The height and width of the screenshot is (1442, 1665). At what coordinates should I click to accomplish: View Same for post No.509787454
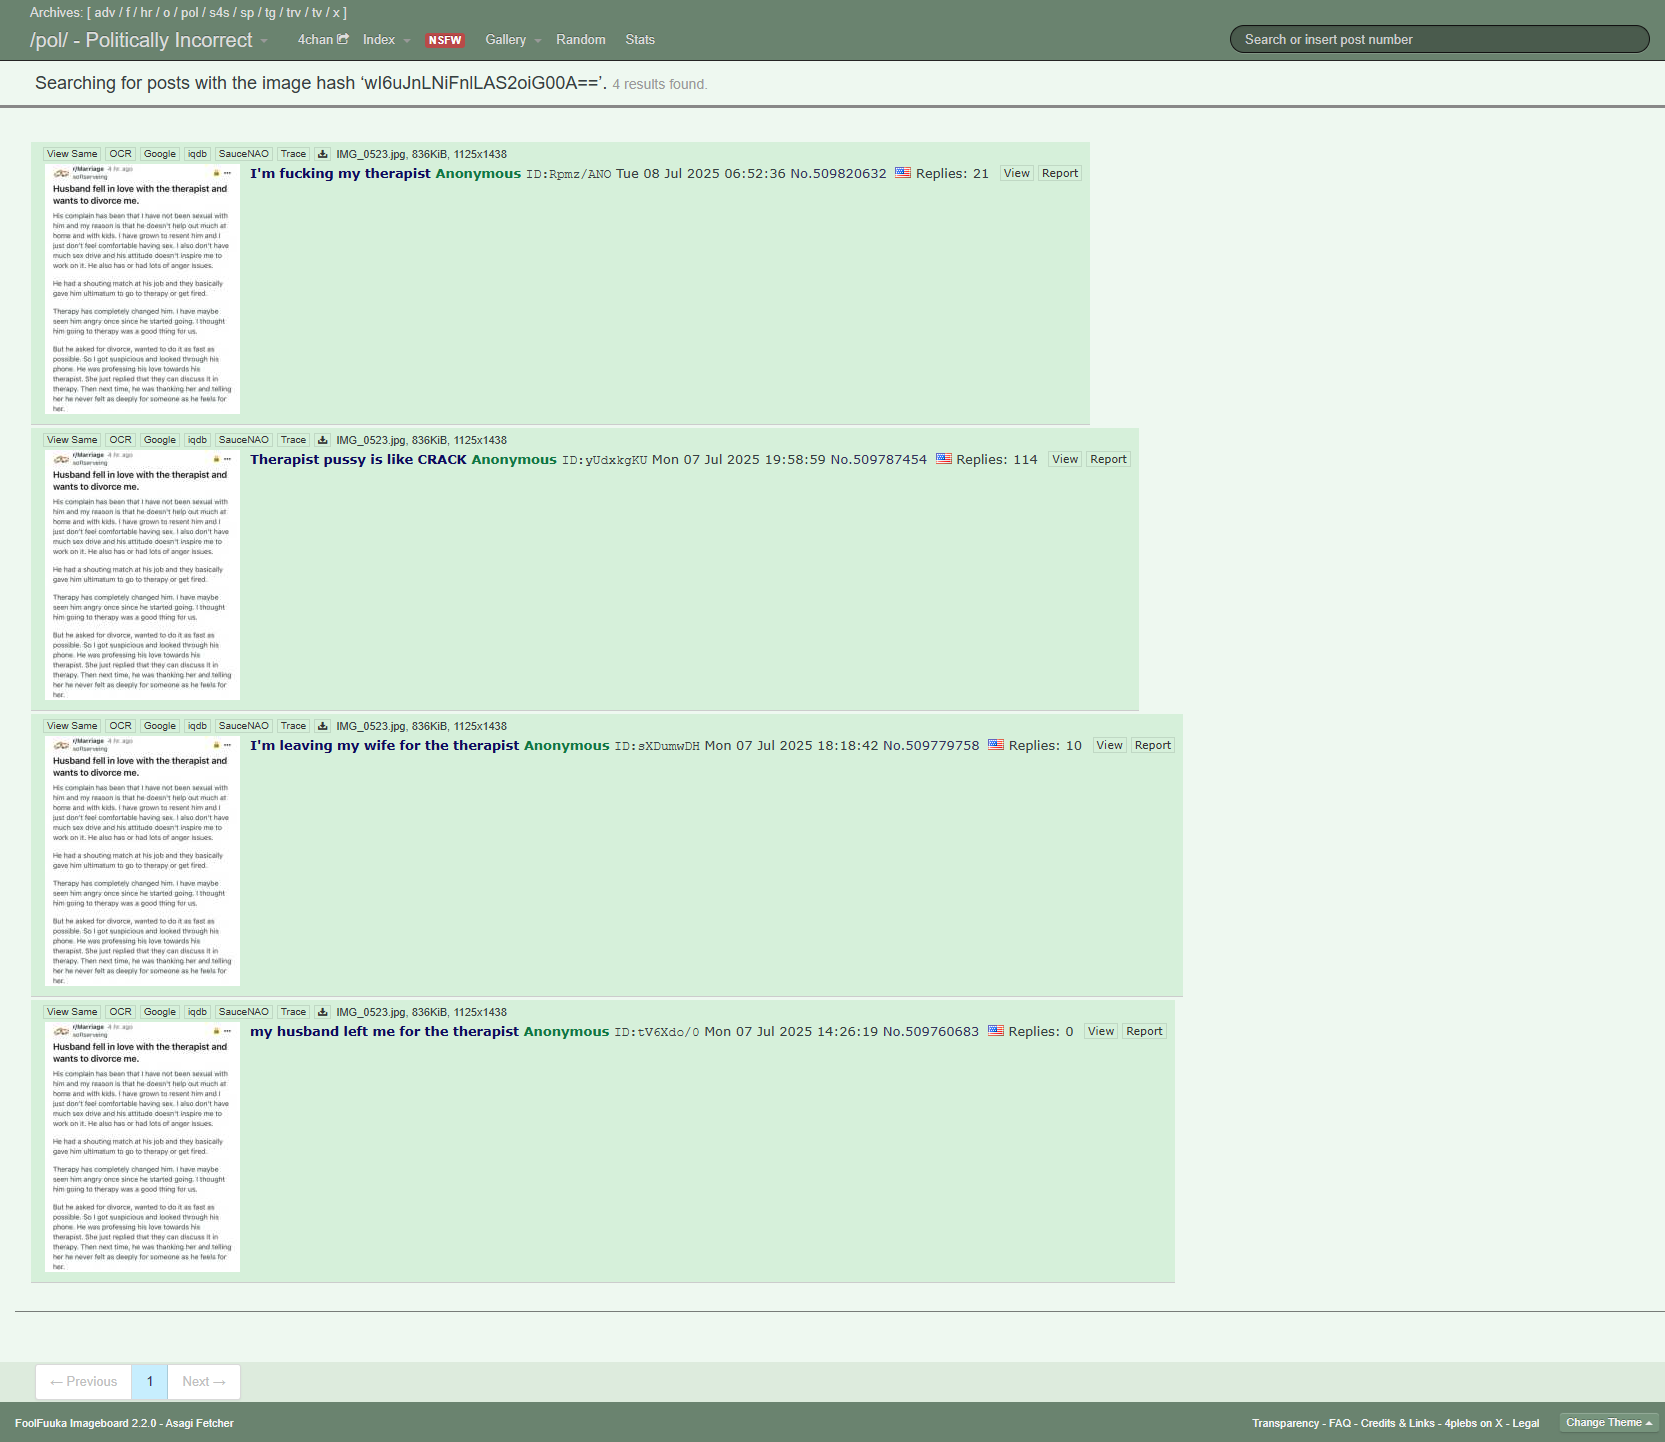pos(72,440)
